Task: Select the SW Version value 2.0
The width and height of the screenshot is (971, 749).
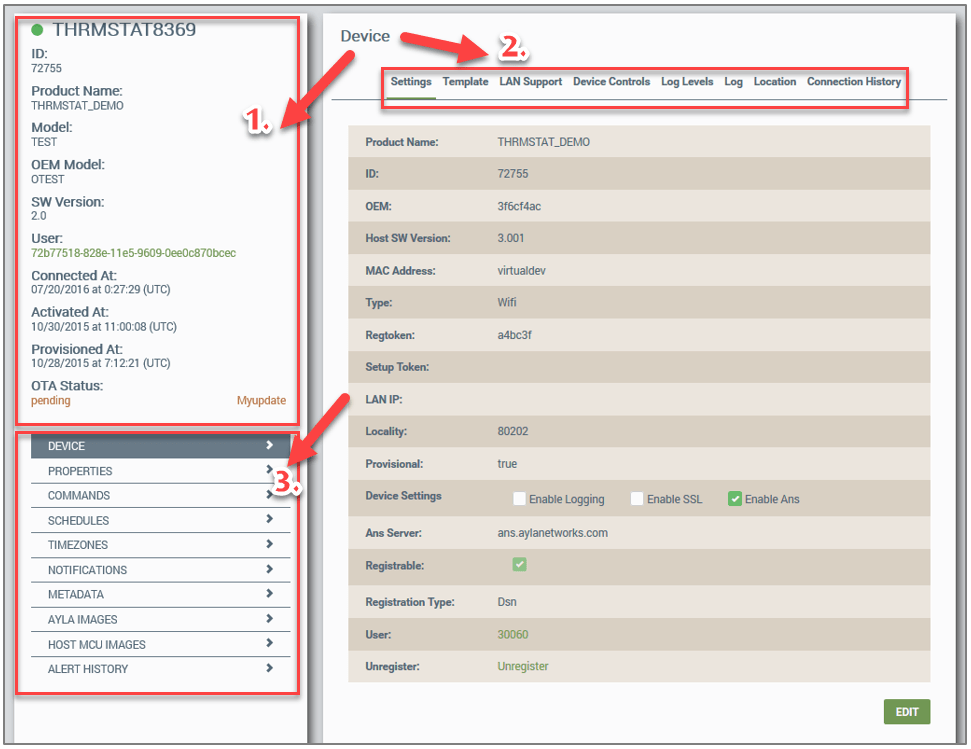Action: tap(38, 216)
